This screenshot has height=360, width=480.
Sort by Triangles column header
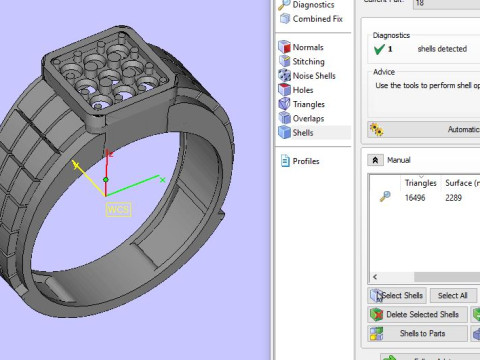(421, 183)
